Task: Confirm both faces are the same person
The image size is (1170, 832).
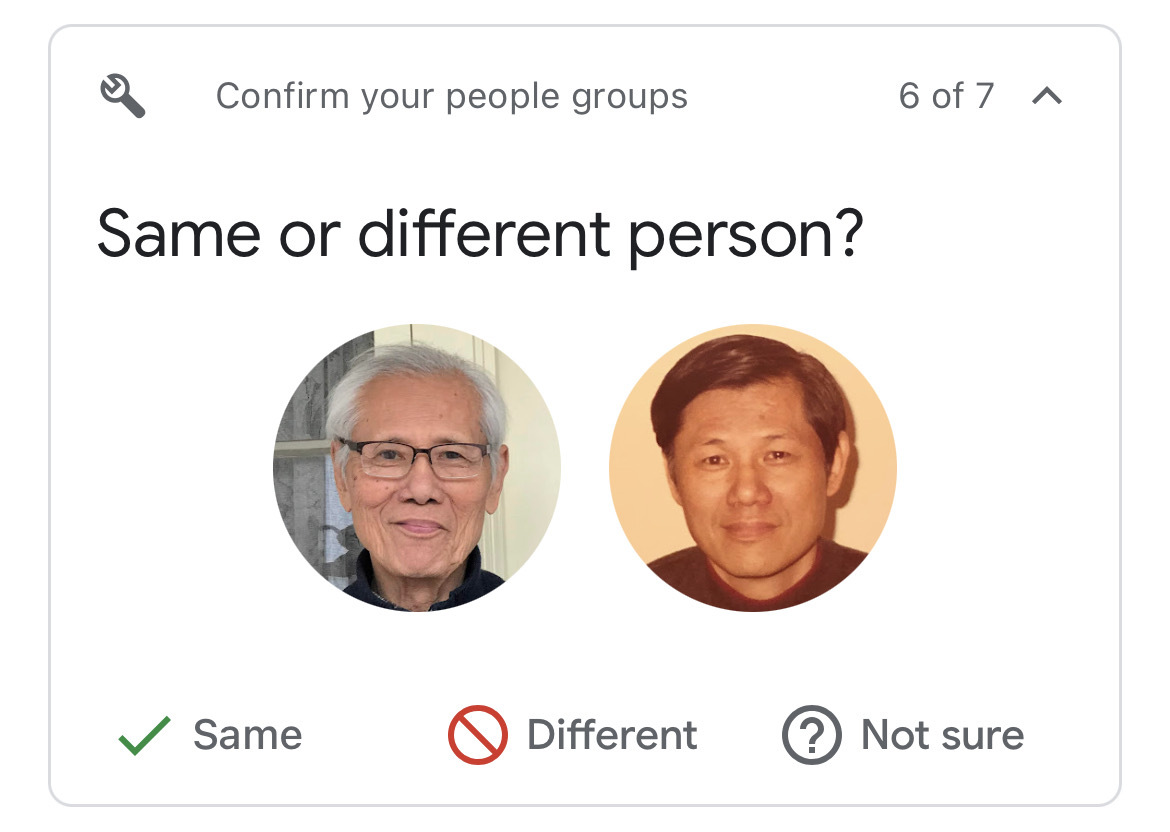Action: [210, 735]
